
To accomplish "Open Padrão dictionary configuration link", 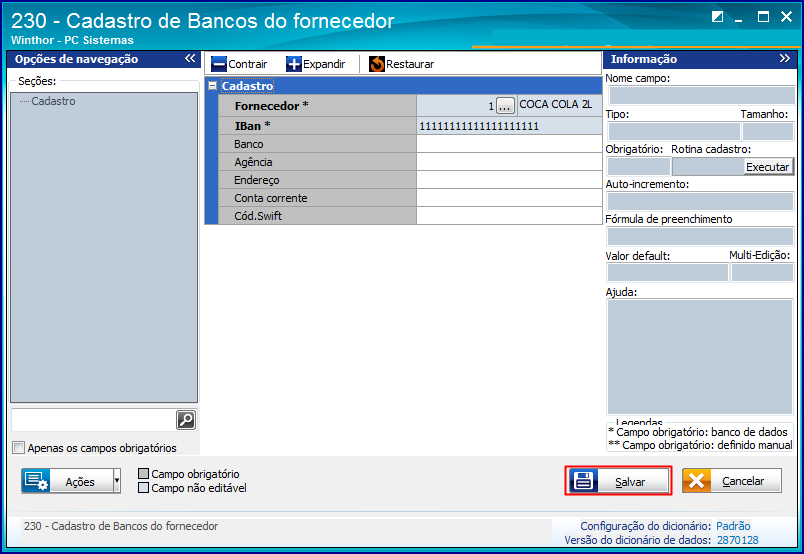I will pyautogui.click(x=733, y=526).
